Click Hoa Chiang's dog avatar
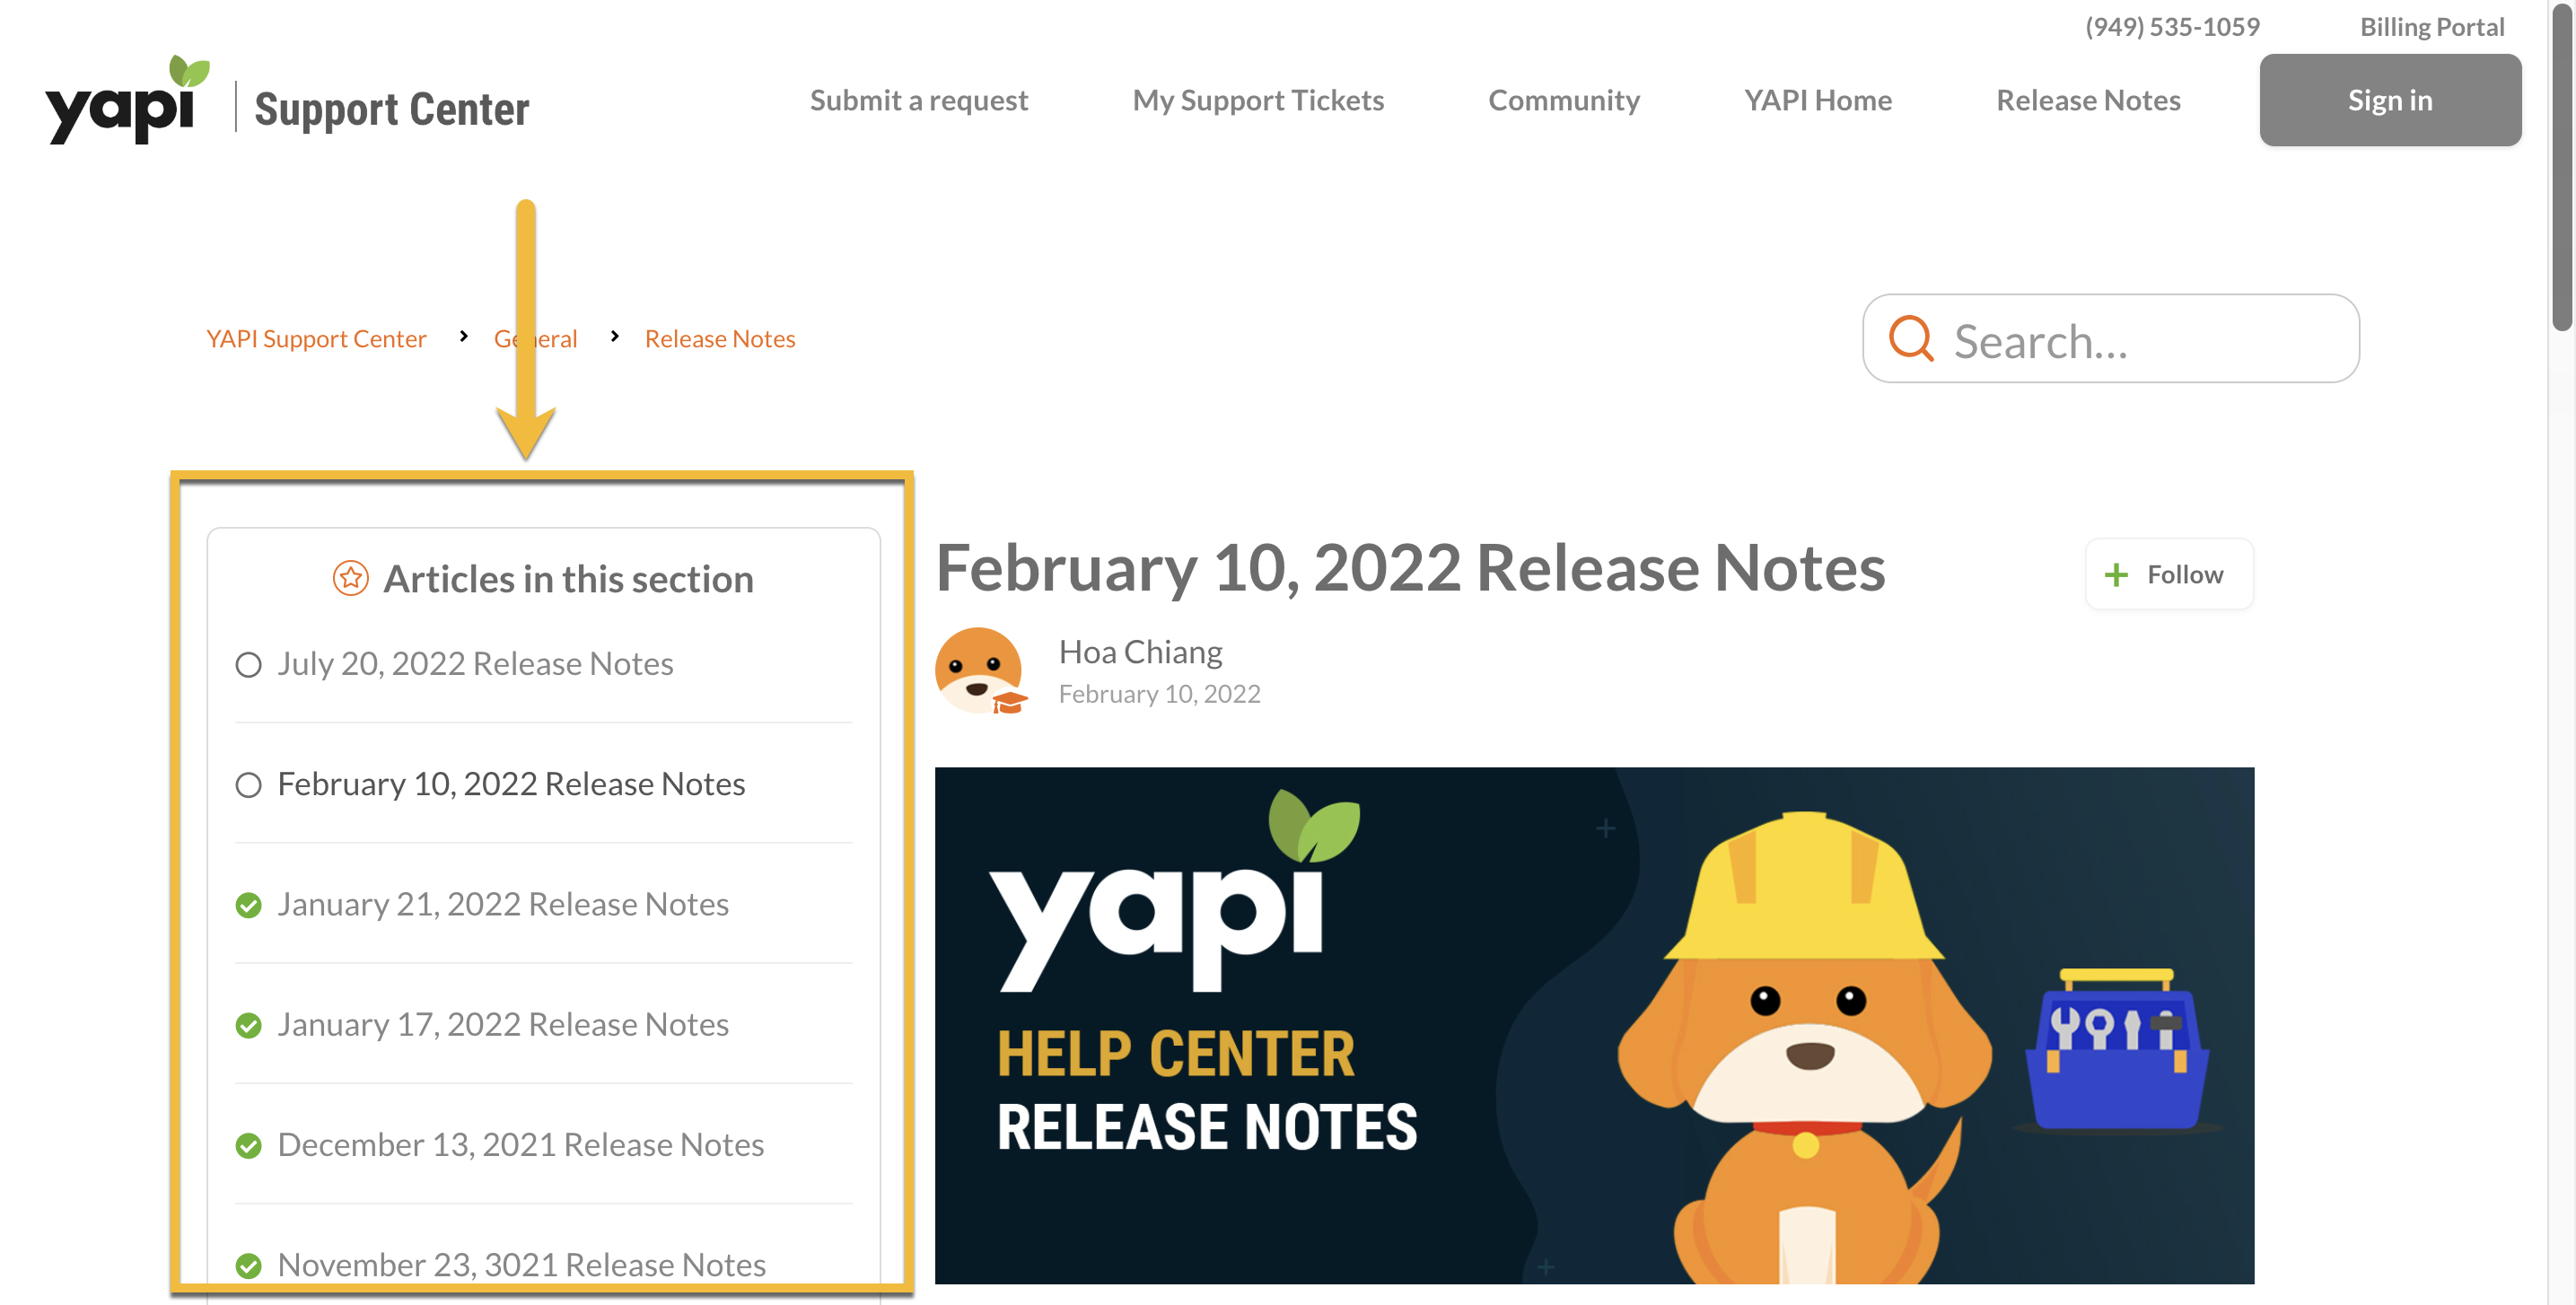The width and height of the screenshot is (2576, 1305). [x=980, y=671]
